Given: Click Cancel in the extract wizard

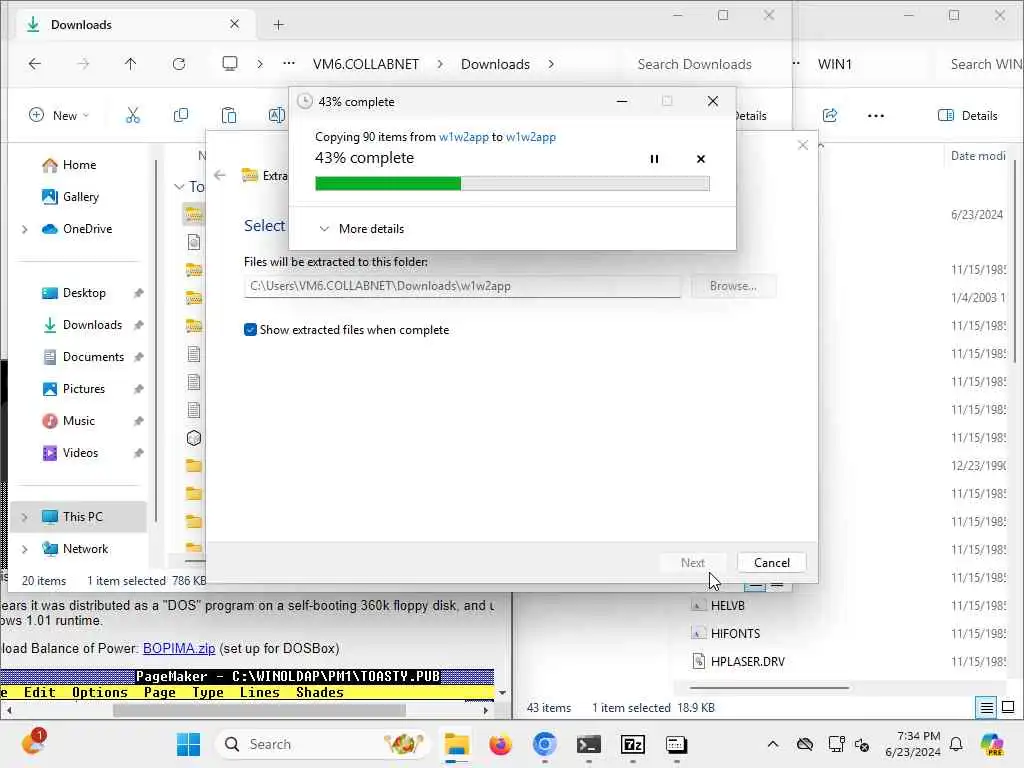Looking at the screenshot, I should click(x=771, y=562).
